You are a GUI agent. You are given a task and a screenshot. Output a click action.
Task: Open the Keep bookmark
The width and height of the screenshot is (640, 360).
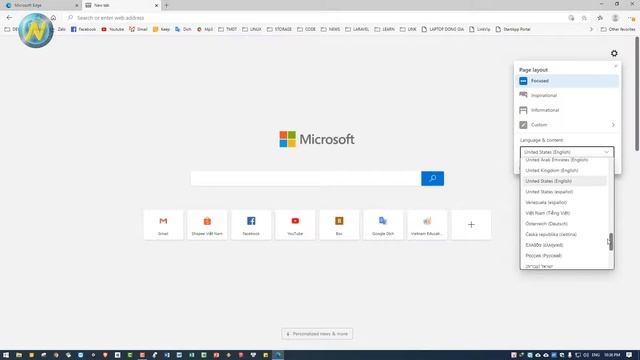(x=161, y=29)
